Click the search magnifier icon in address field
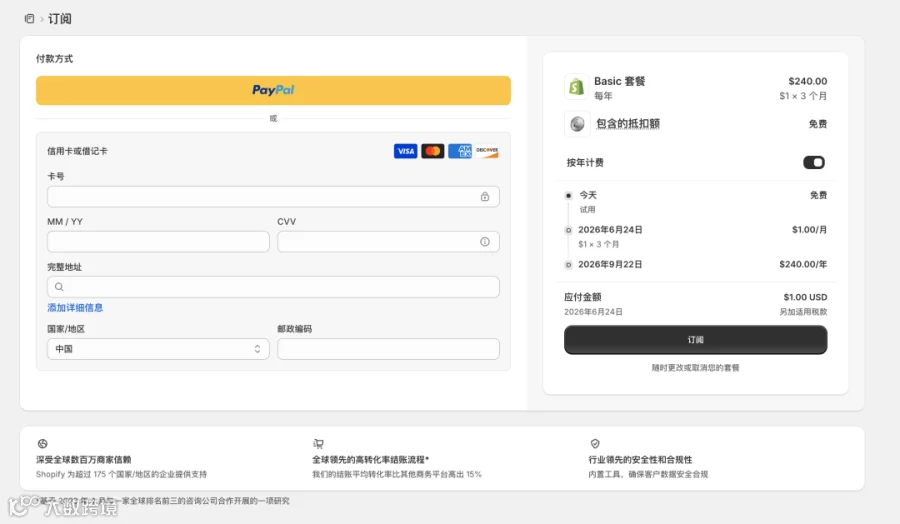 tap(59, 287)
